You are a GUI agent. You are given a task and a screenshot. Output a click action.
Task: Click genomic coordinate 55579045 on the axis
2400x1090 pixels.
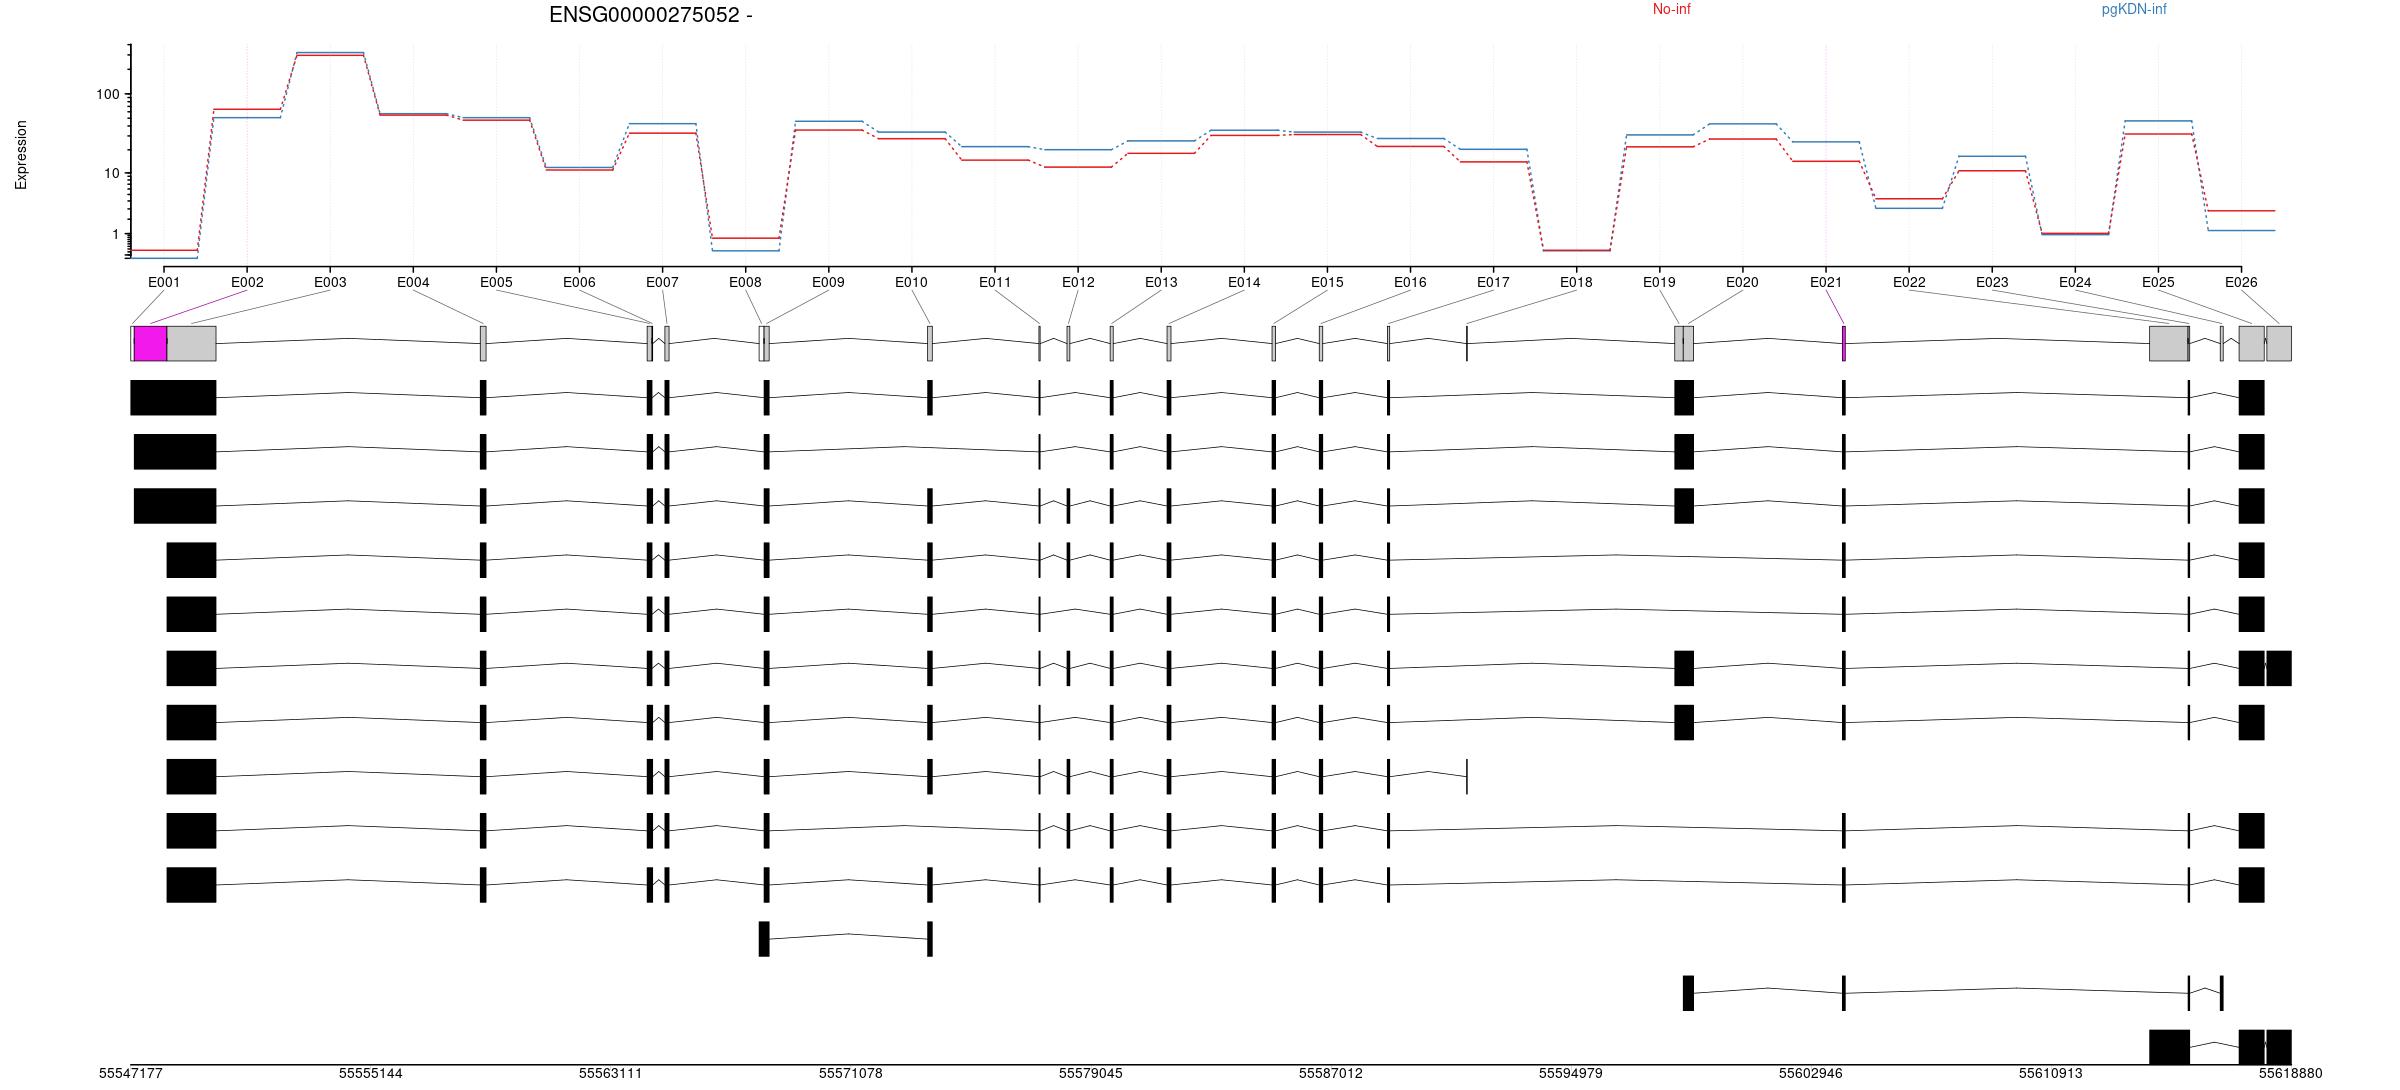pos(1090,1074)
